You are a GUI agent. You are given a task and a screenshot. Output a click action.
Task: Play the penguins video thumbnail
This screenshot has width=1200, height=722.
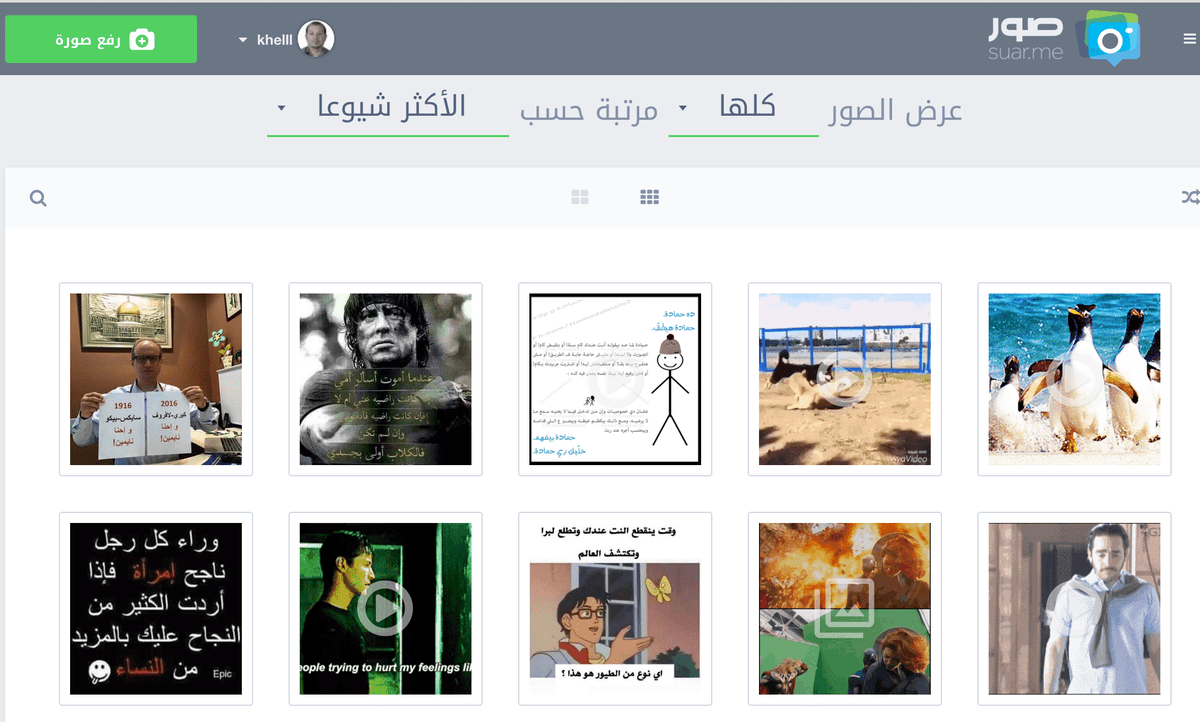coord(1074,379)
